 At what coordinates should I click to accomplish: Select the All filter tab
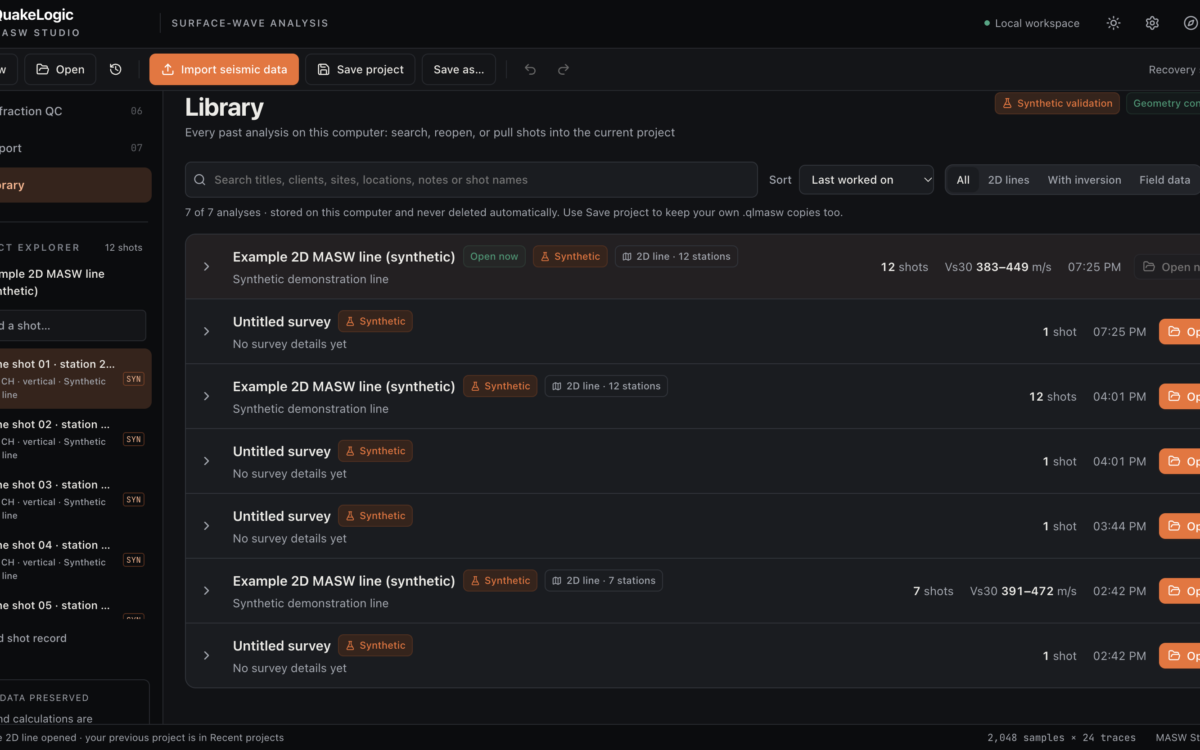click(x=963, y=180)
